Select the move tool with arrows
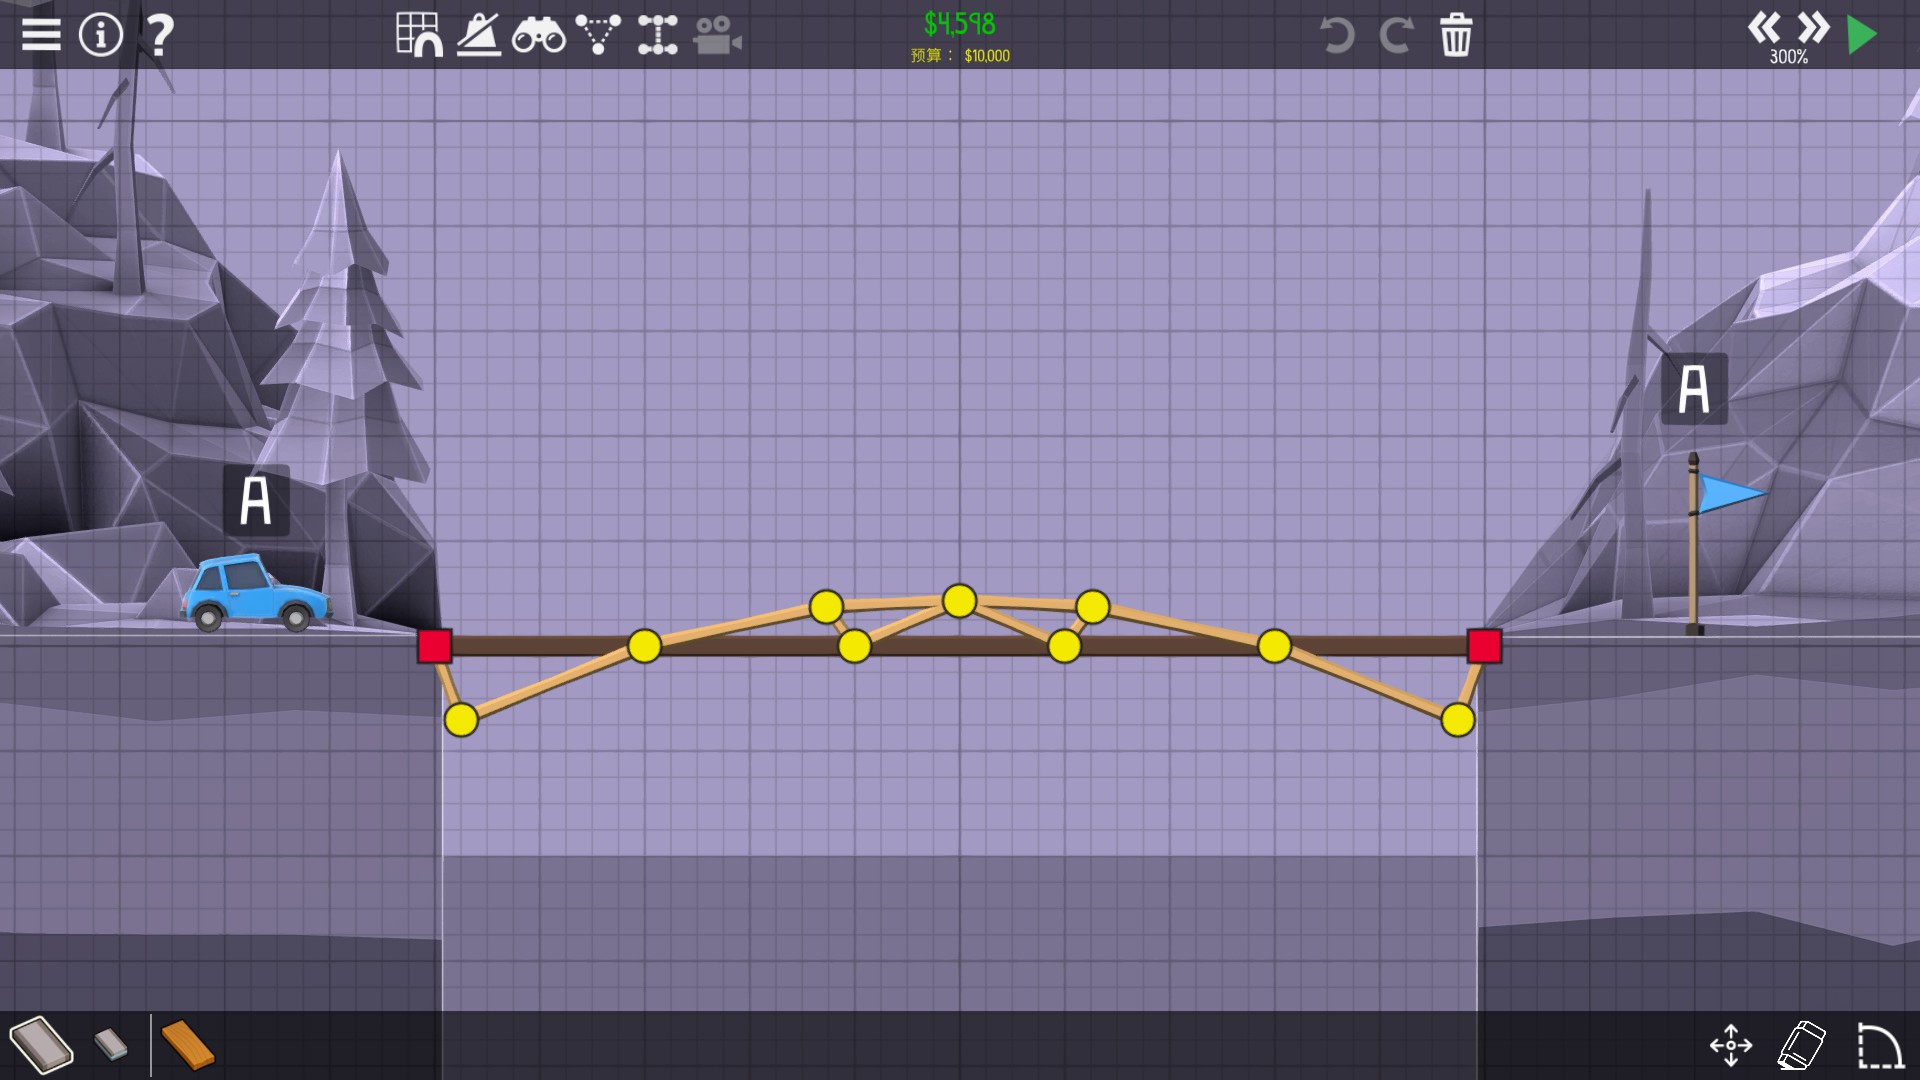The width and height of the screenshot is (1920, 1080). click(x=1730, y=1045)
